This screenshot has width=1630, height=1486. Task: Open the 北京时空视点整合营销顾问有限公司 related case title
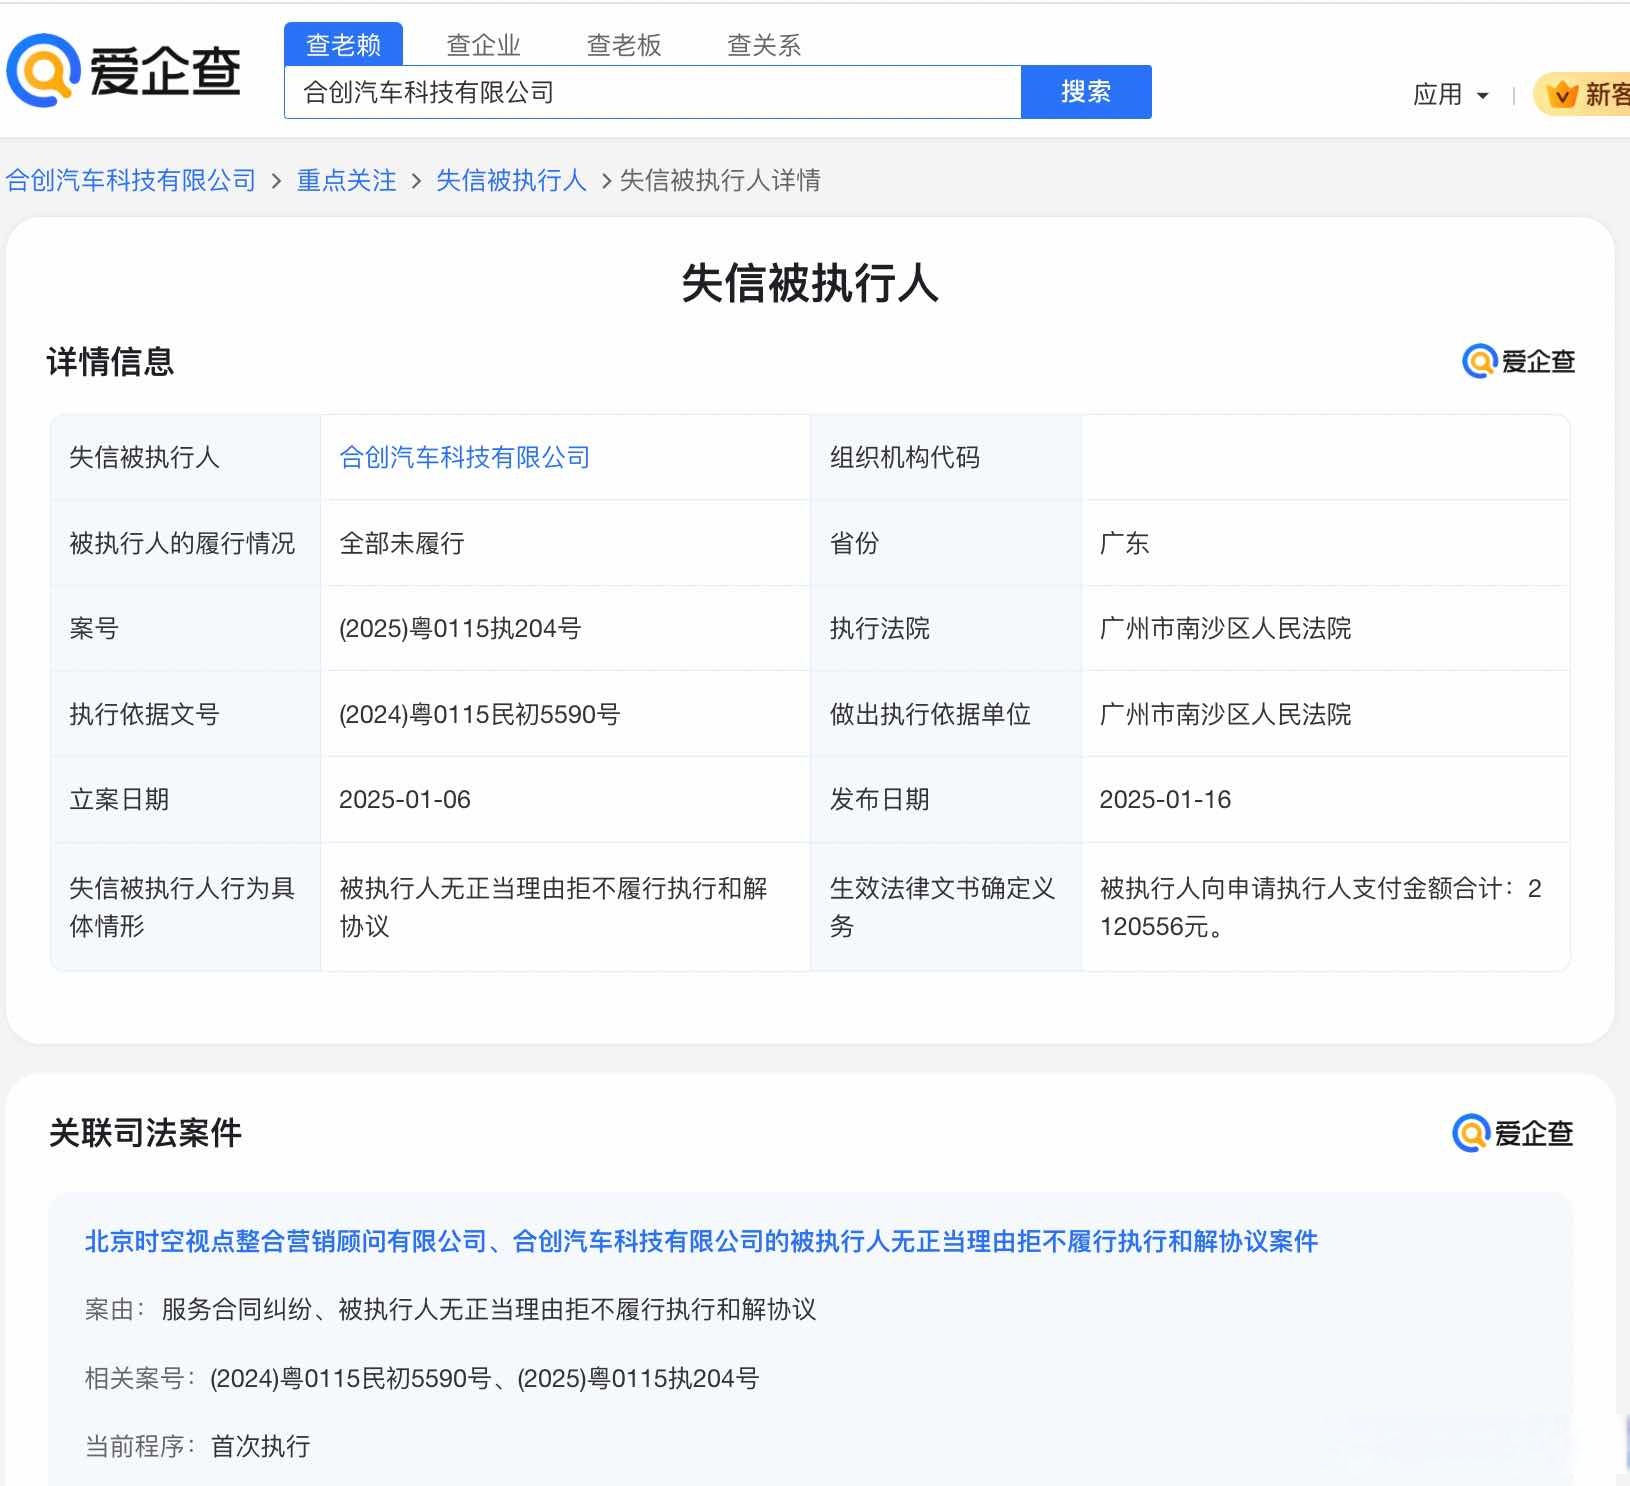[x=701, y=1241]
